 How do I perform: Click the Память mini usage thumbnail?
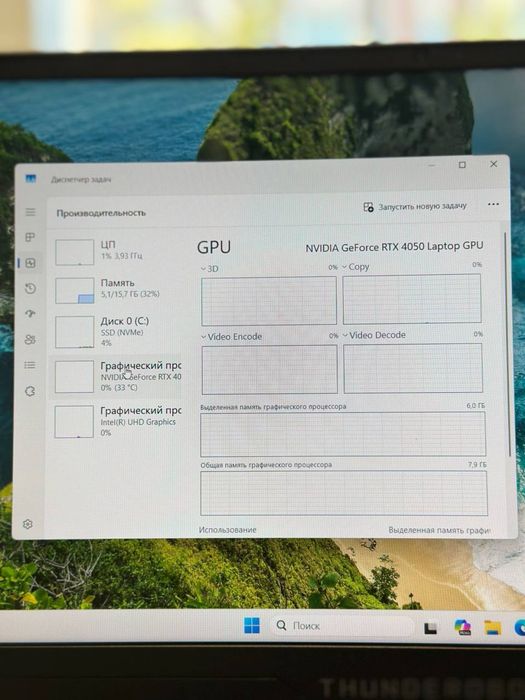coord(75,291)
